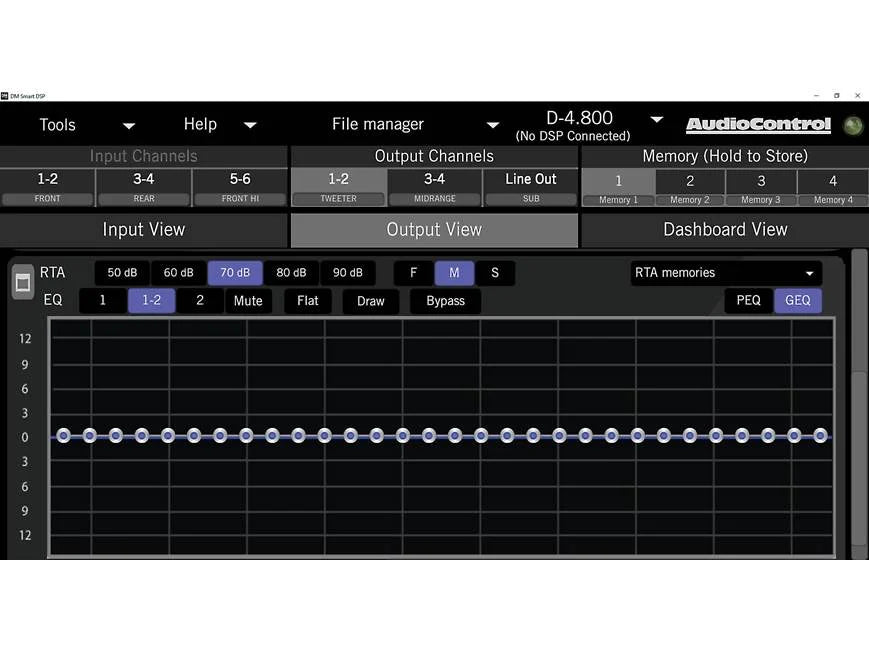The image size is (869, 652).
Task: Select RTA speed F (fast)
Action: point(413,273)
